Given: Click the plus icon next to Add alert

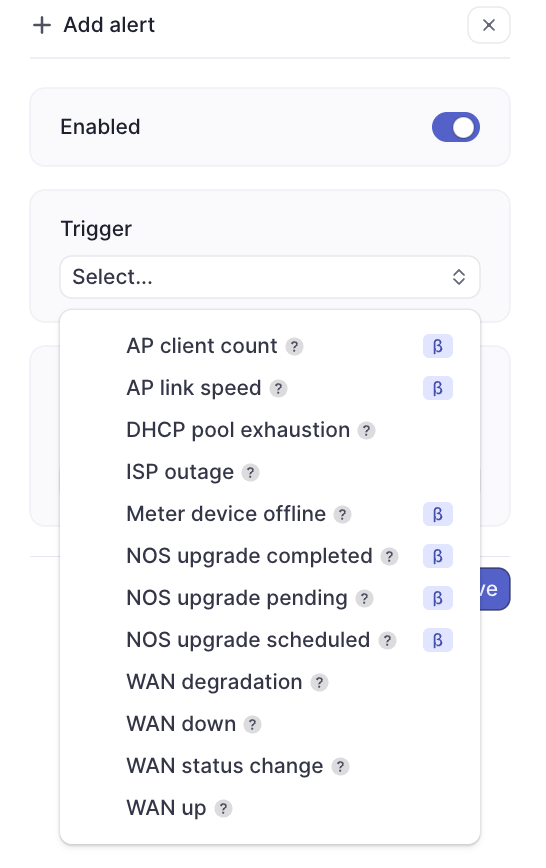Looking at the screenshot, I should 42,25.
